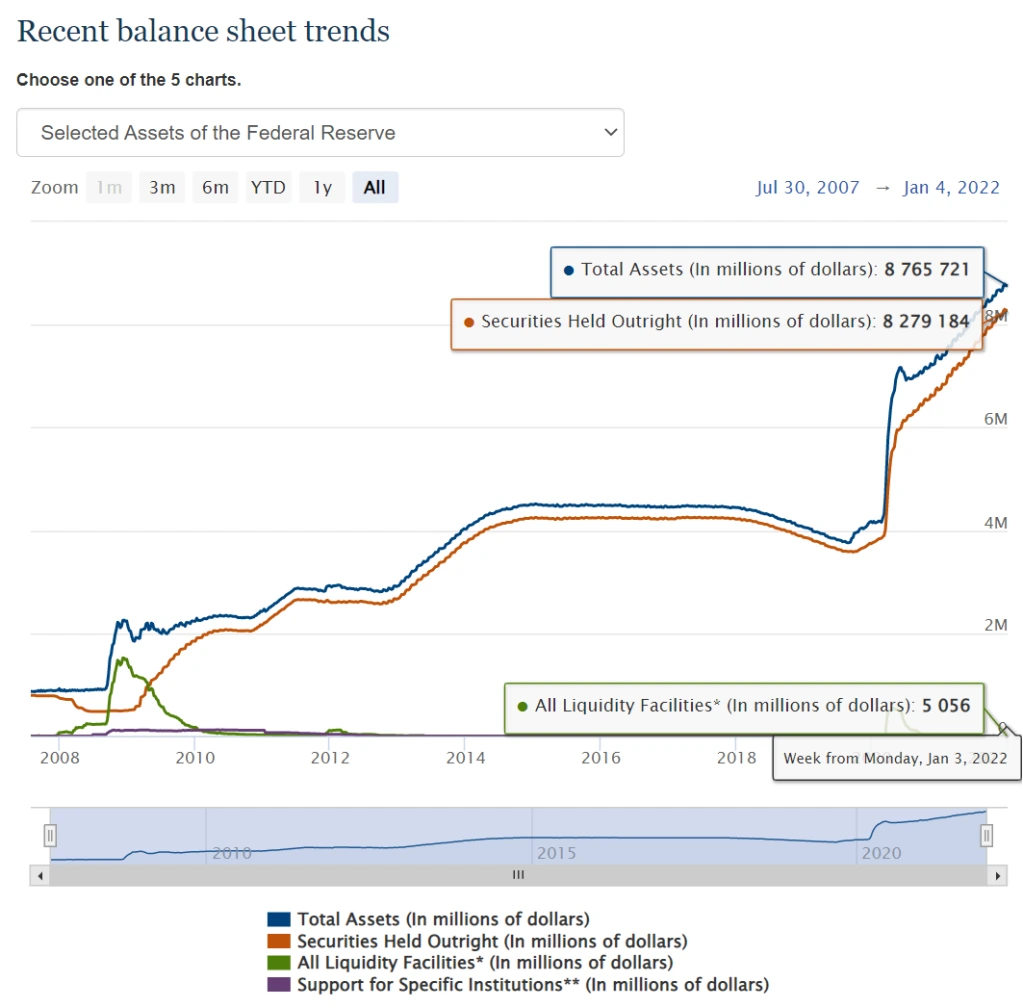Click the Jan 4, 2022 end date

(951, 187)
